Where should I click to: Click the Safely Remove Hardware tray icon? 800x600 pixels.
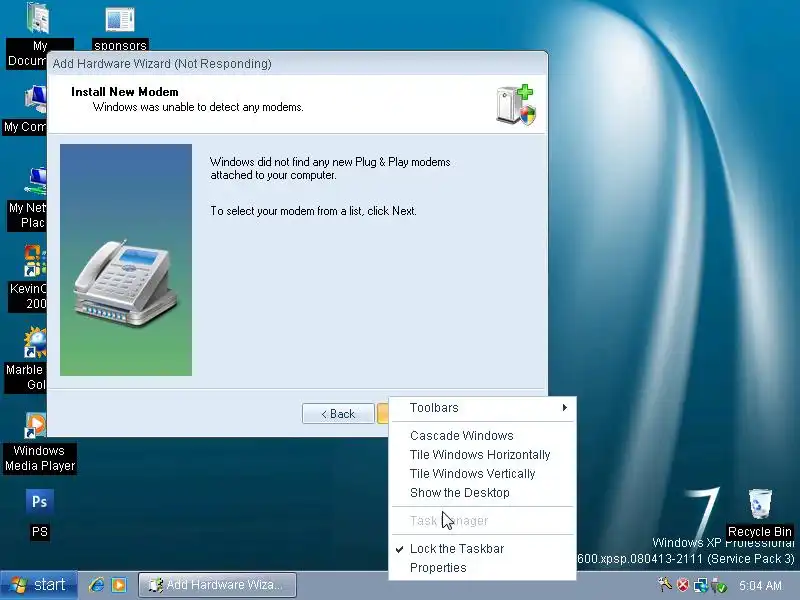tap(719, 585)
